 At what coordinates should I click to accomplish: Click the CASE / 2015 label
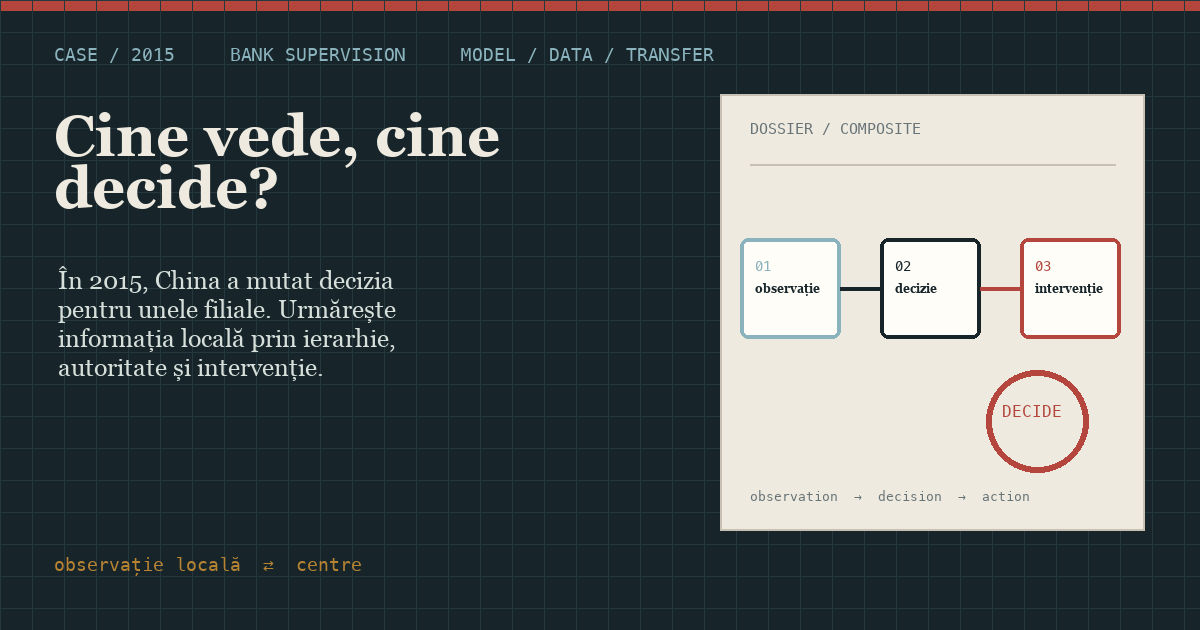pos(114,55)
